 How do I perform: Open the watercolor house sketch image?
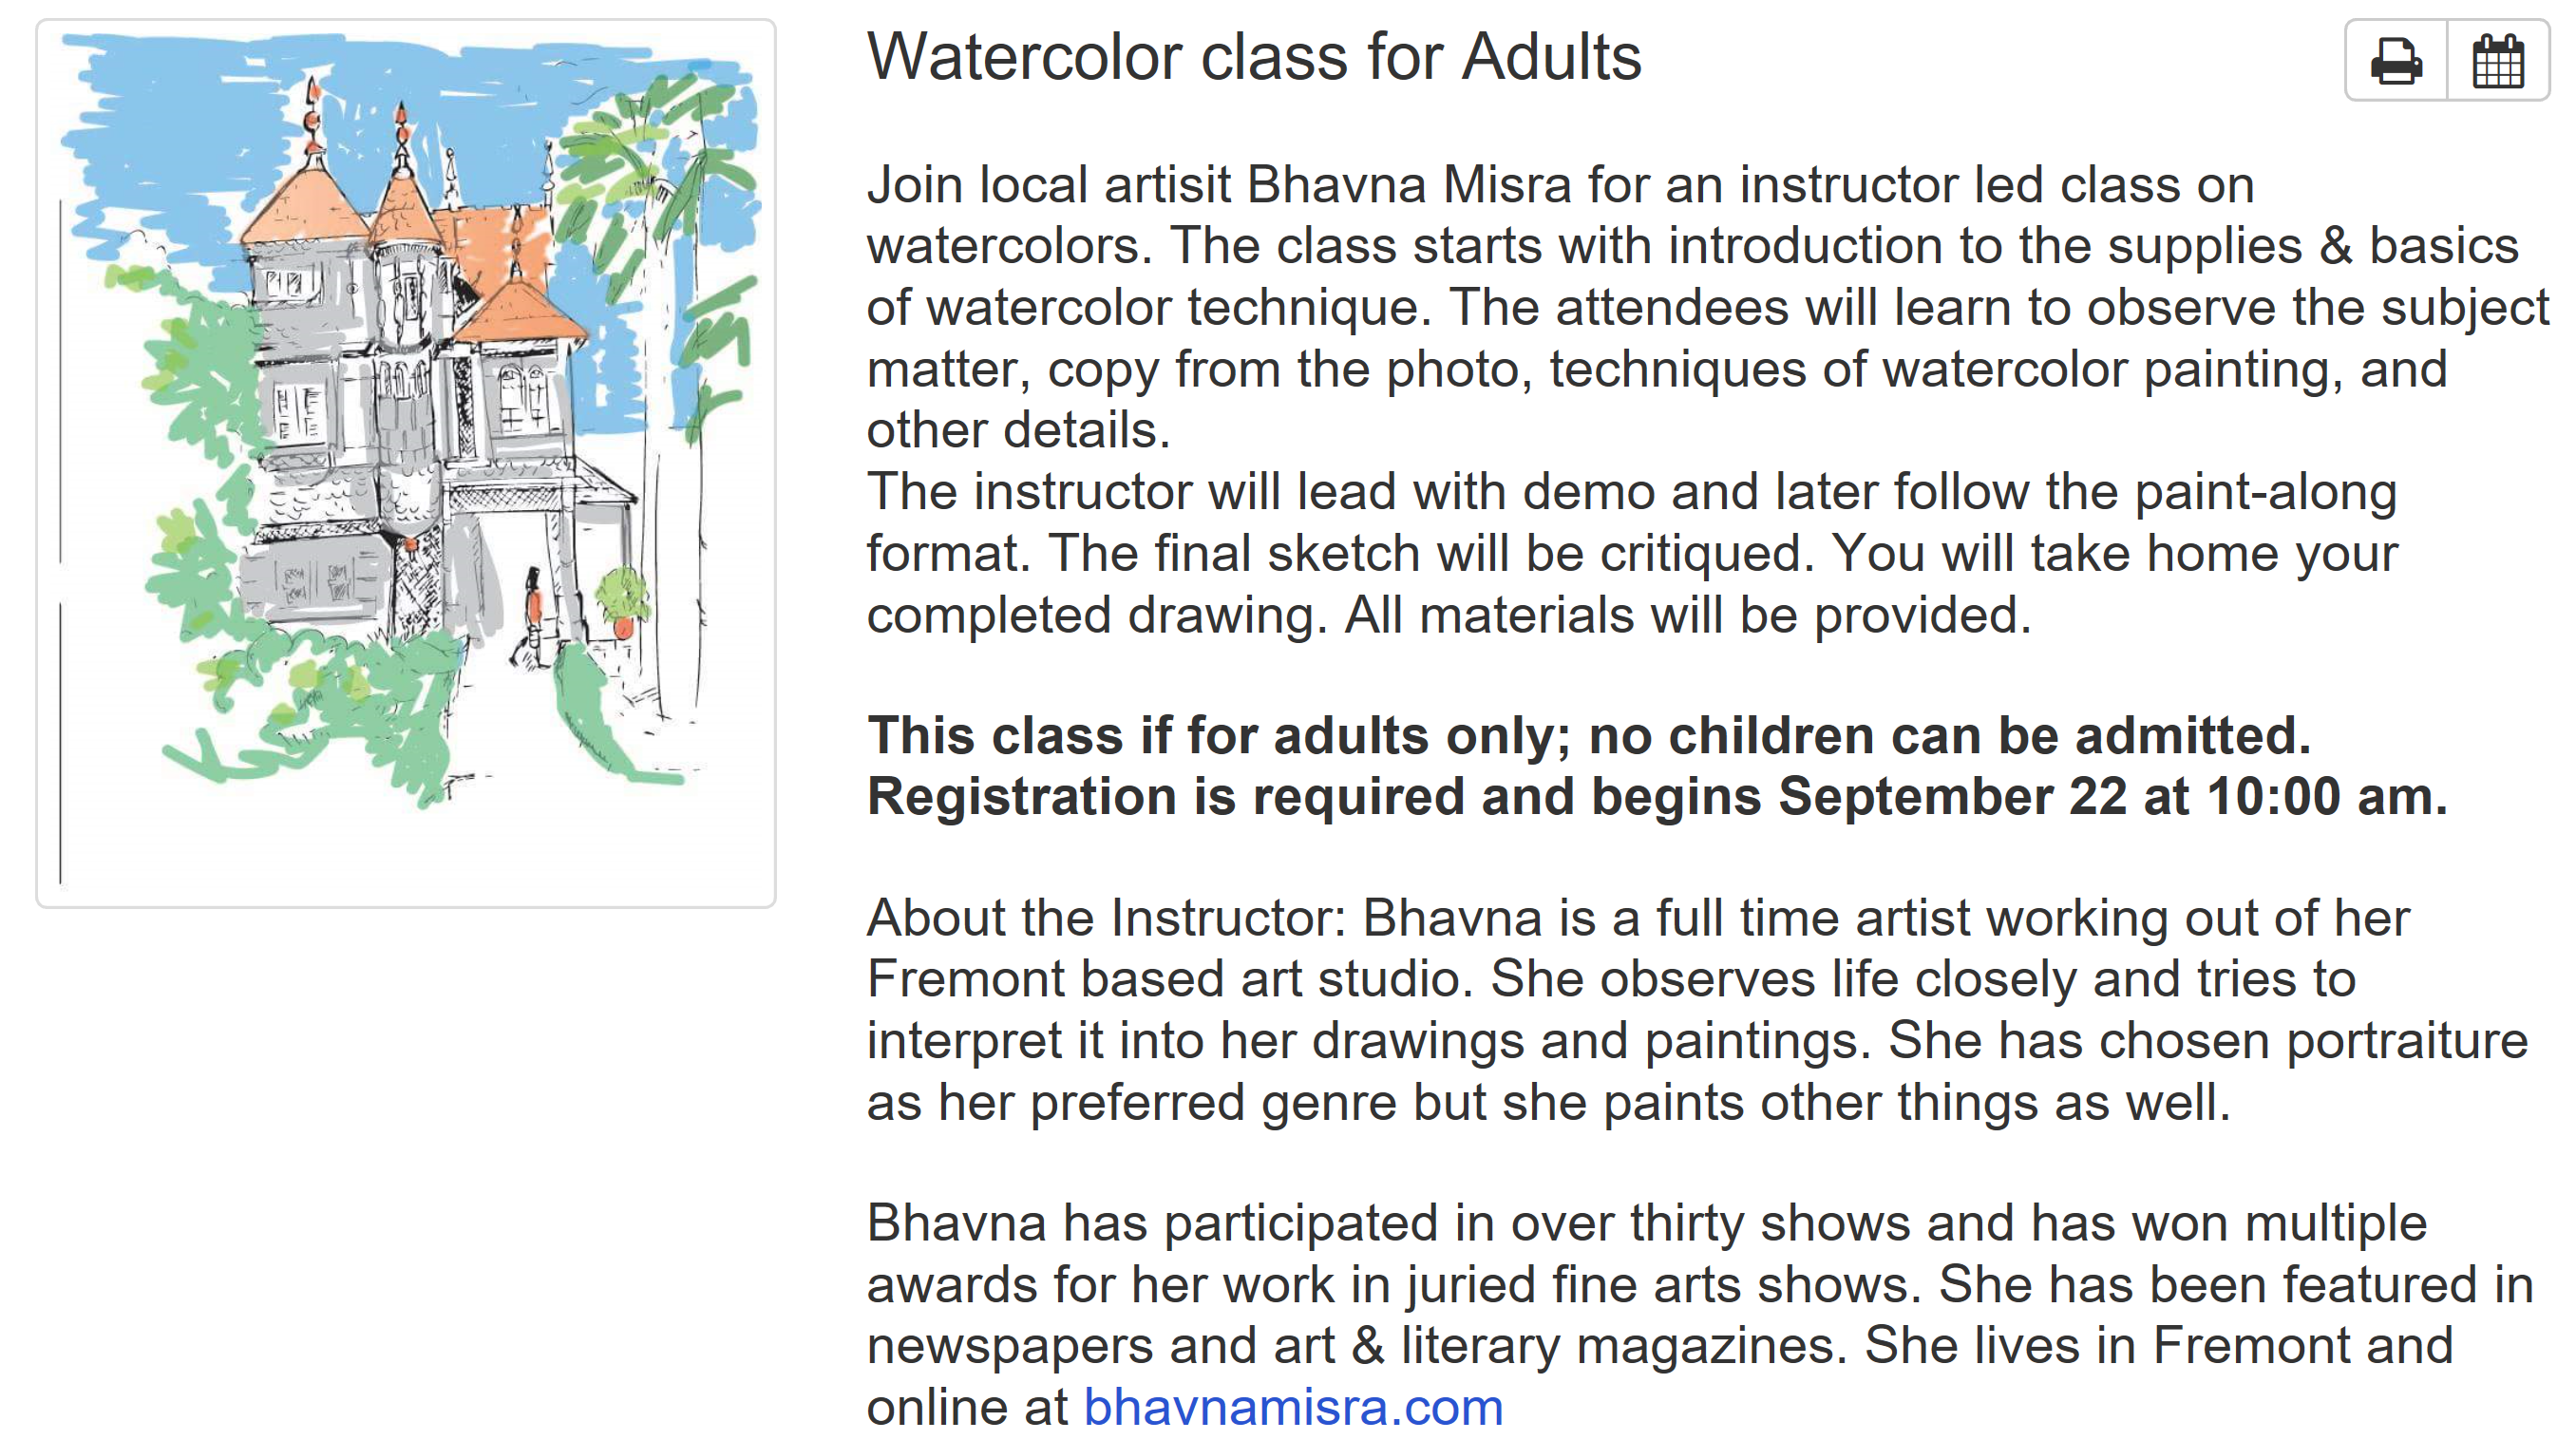tap(406, 462)
